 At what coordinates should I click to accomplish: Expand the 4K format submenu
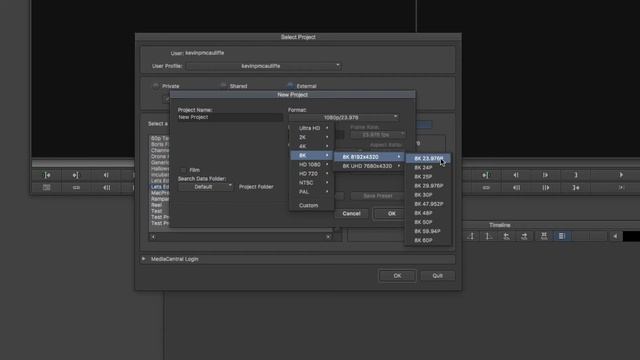[312, 146]
